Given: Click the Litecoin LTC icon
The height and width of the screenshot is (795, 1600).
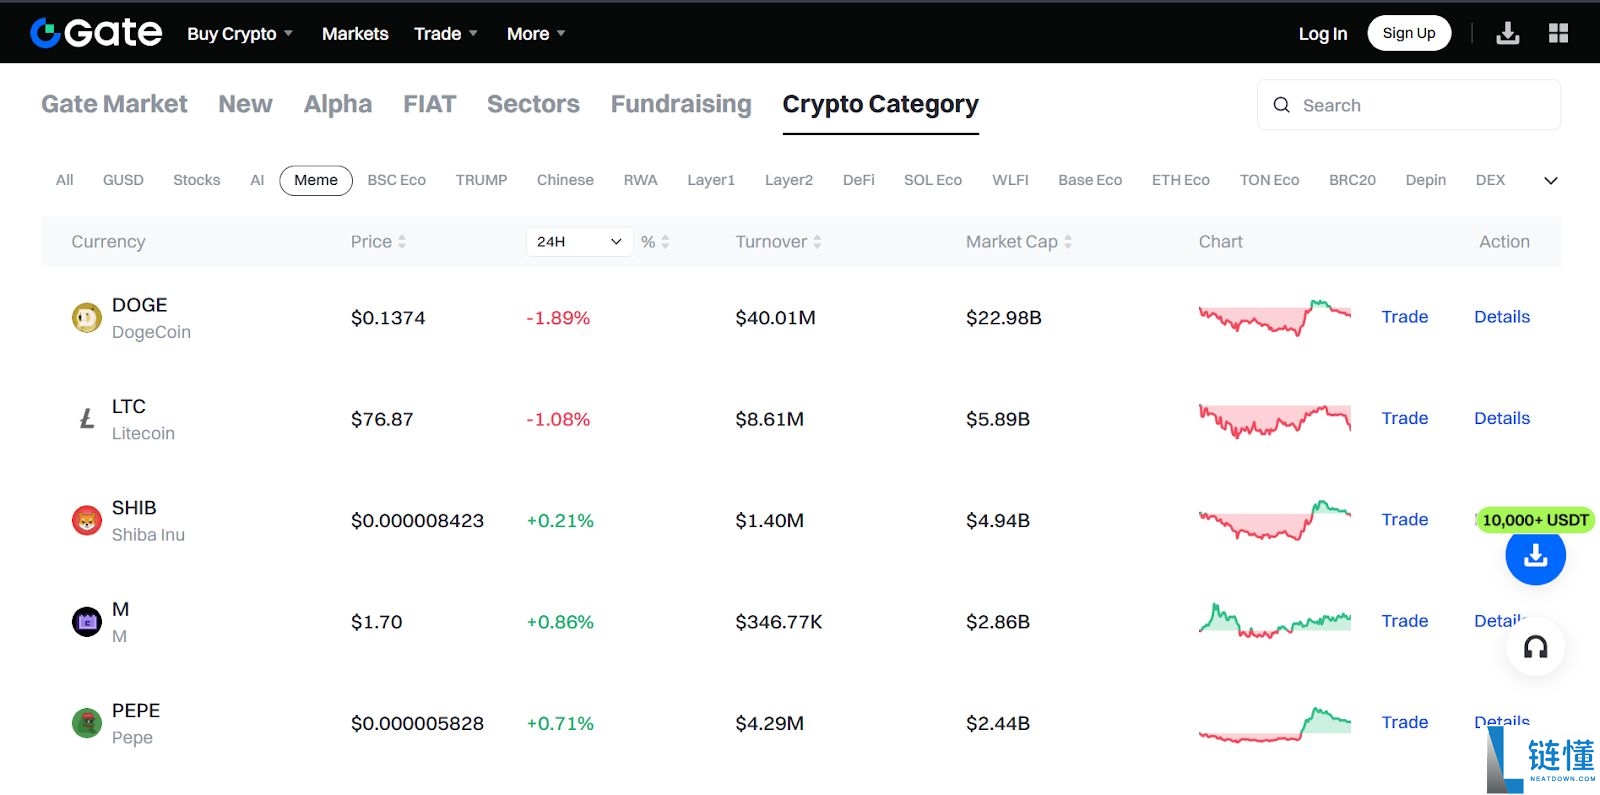Looking at the screenshot, I should 87,419.
